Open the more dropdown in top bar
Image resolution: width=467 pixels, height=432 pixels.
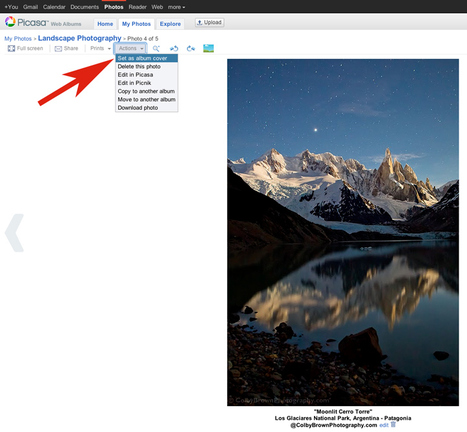coord(176,7)
